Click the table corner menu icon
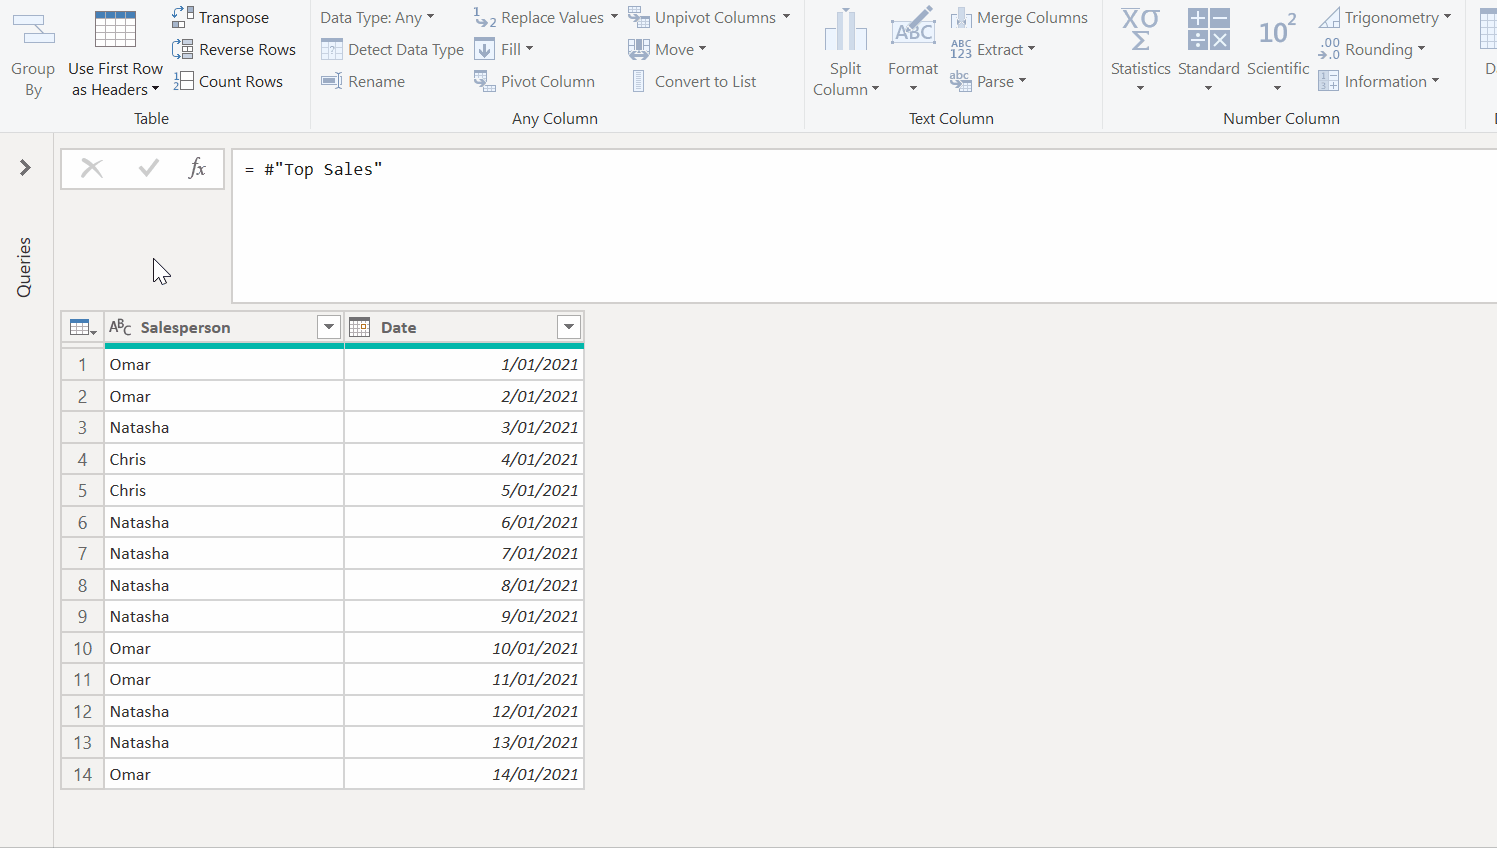Image resolution: width=1497 pixels, height=848 pixels. [x=83, y=327]
